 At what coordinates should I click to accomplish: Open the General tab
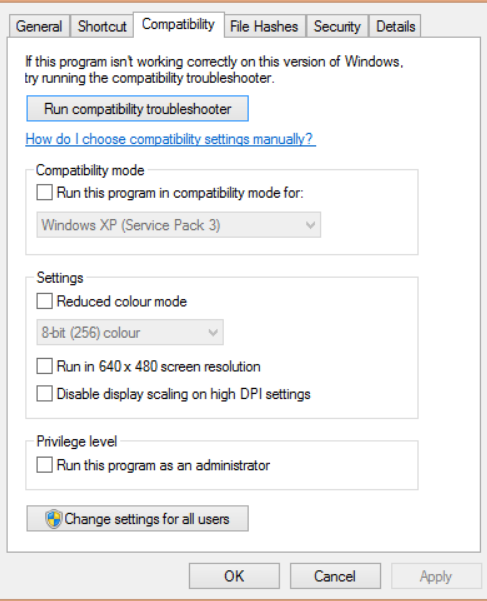pyautogui.click(x=39, y=26)
